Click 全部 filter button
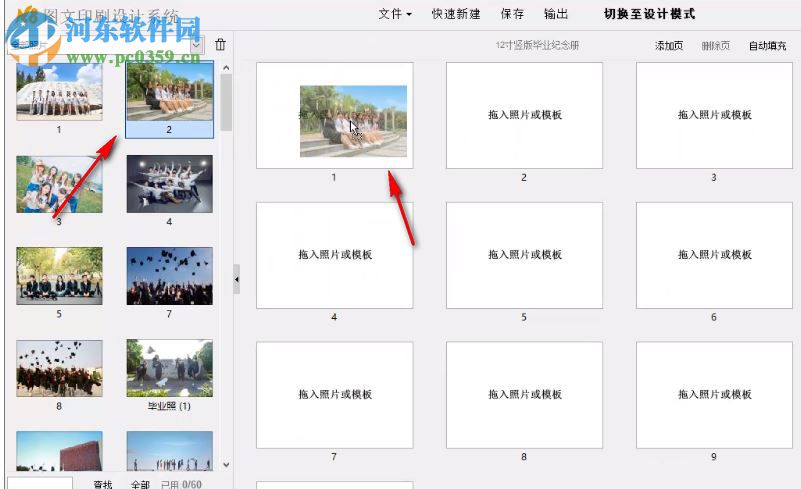Screen dimensions: 801x489 tap(140, 483)
